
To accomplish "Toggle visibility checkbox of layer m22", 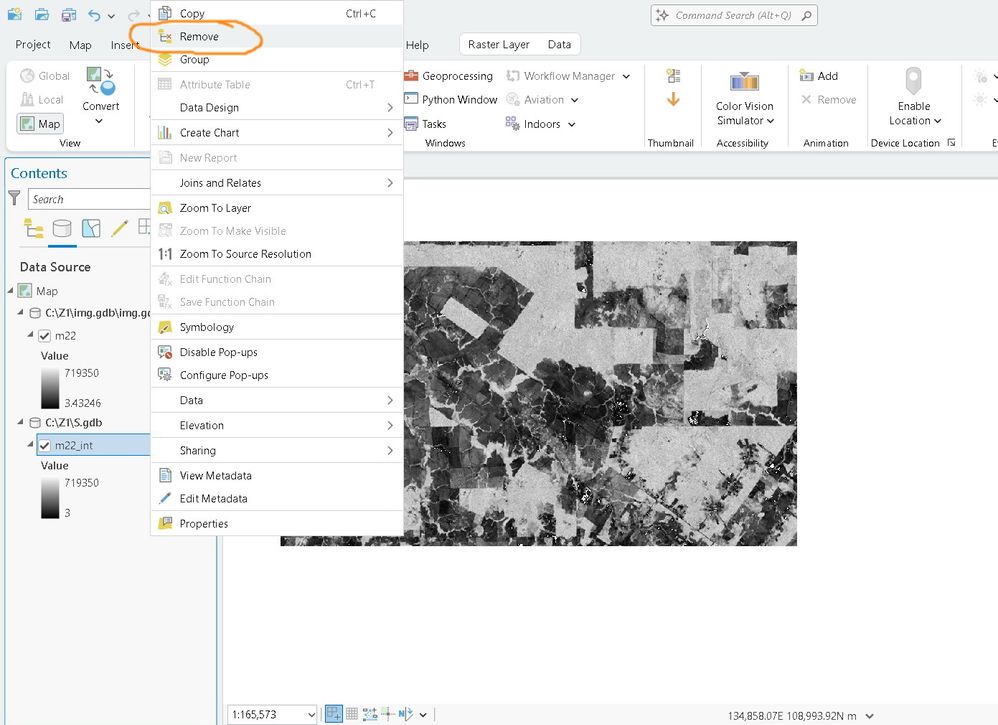I will [45, 336].
